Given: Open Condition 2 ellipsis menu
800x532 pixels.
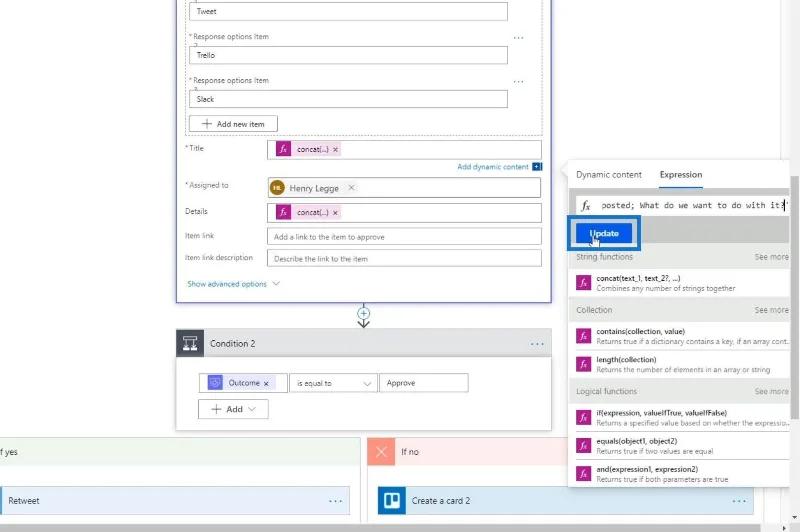Looking at the screenshot, I should [537, 344].
